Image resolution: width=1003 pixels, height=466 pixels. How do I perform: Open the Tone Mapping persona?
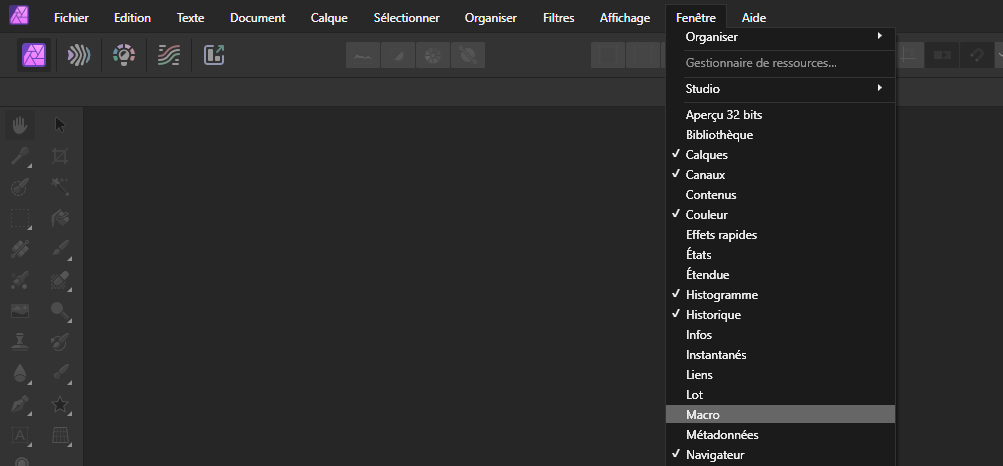[168, 55]
